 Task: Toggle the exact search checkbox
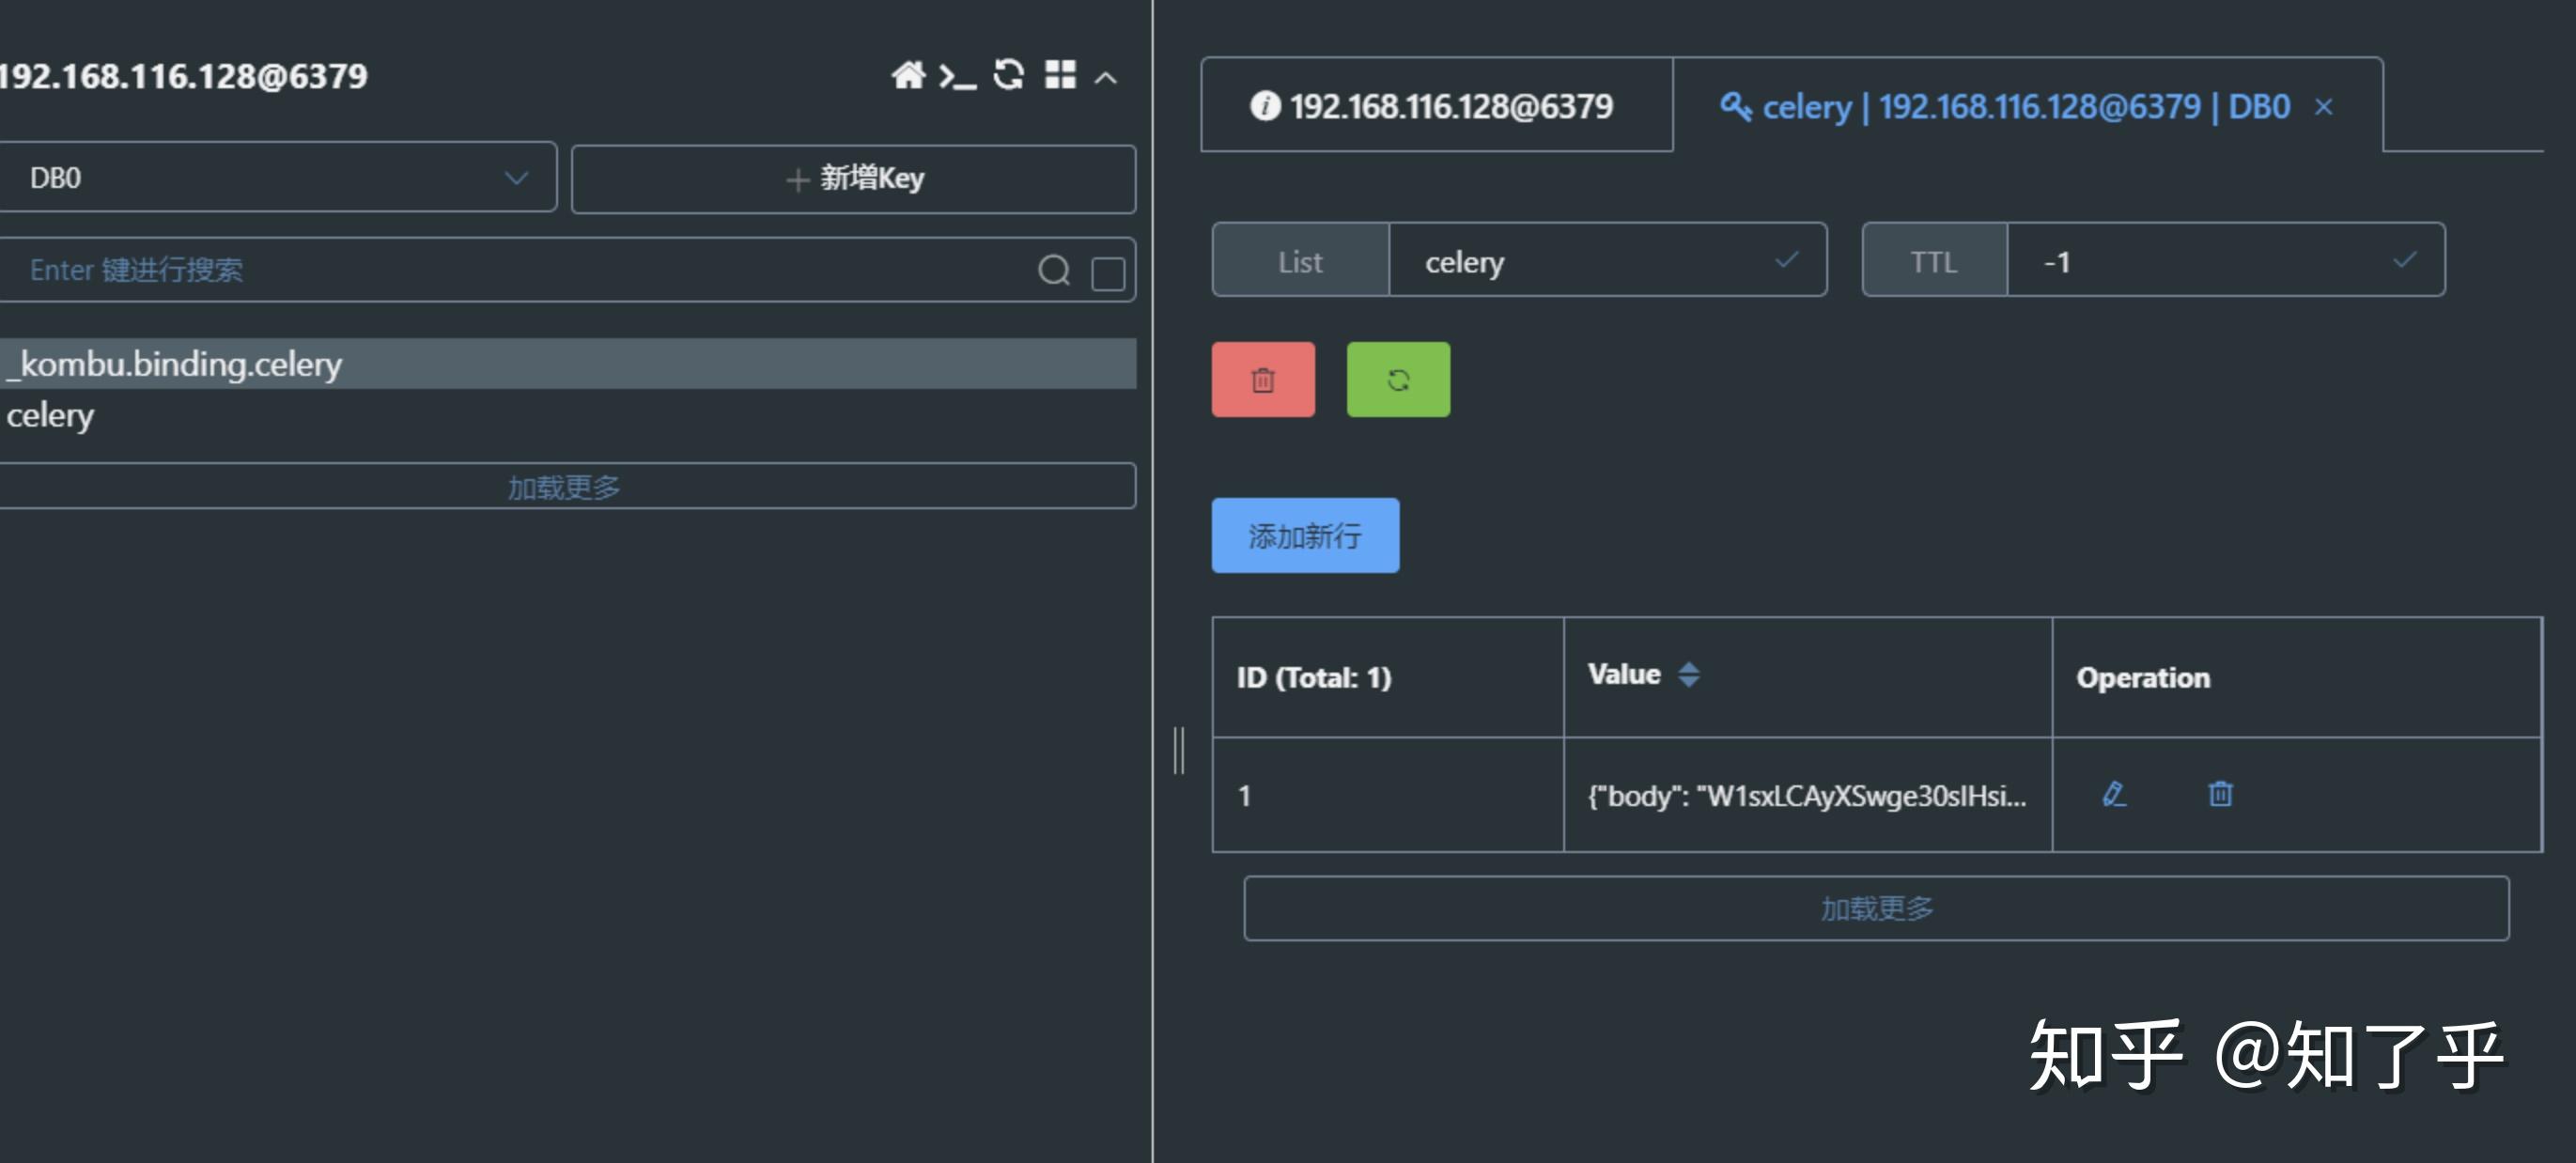[1107, 273]
